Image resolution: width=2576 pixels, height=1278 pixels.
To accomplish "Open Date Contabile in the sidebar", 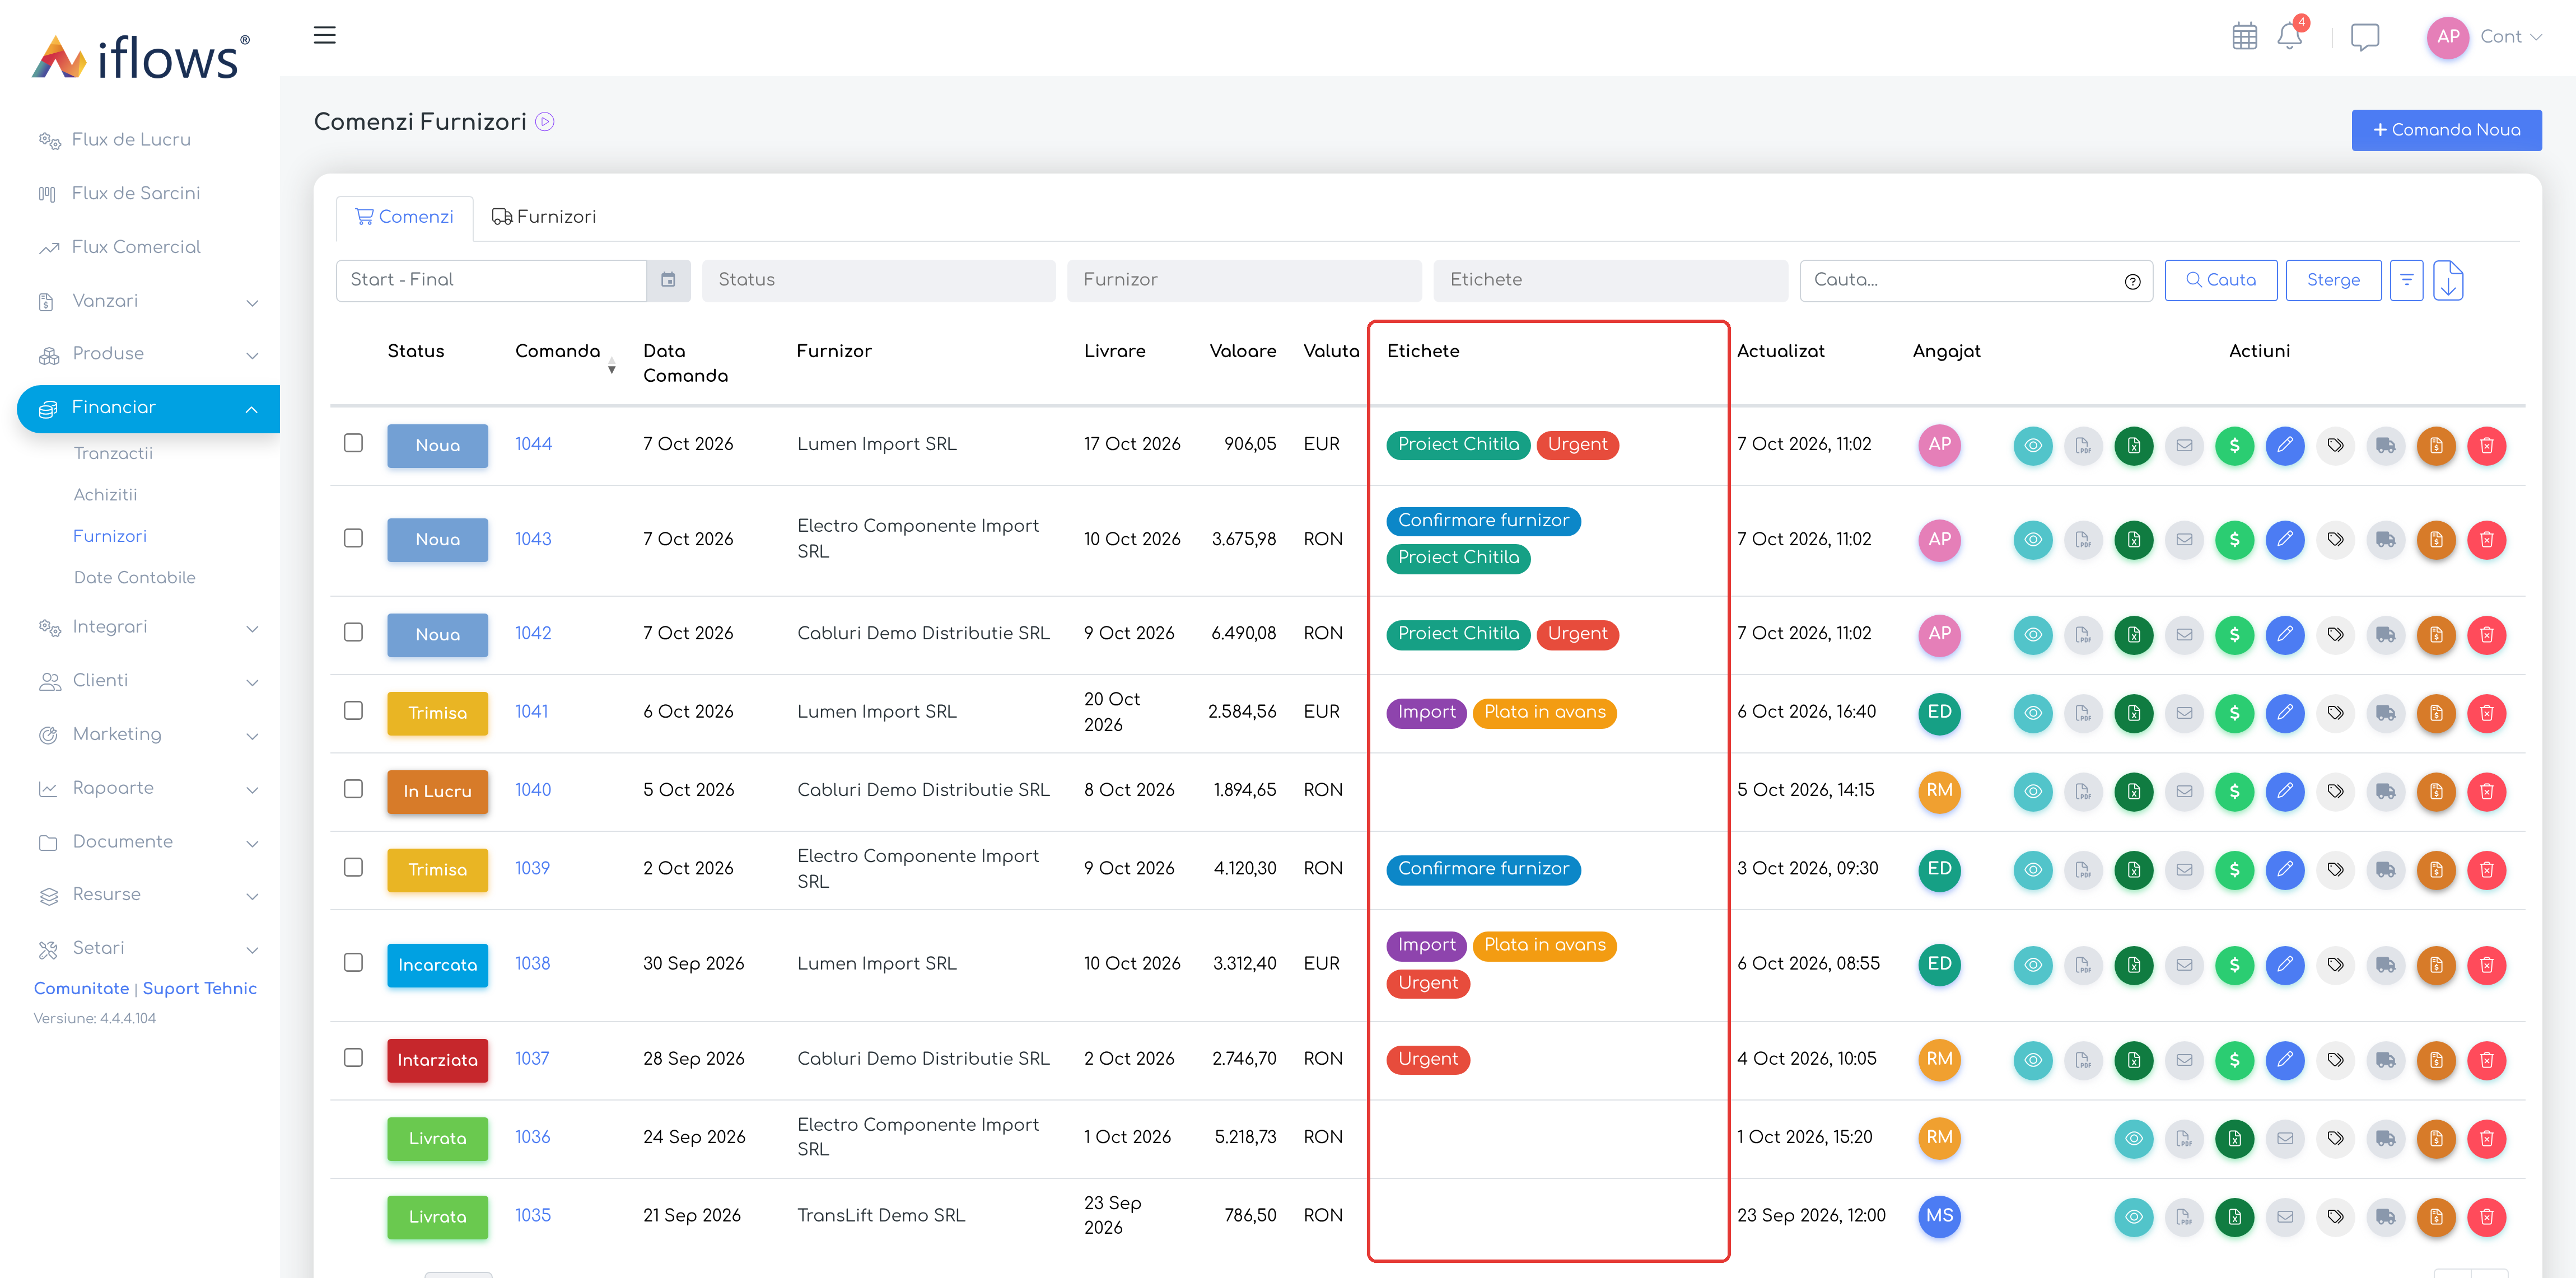I will [134, 577].
